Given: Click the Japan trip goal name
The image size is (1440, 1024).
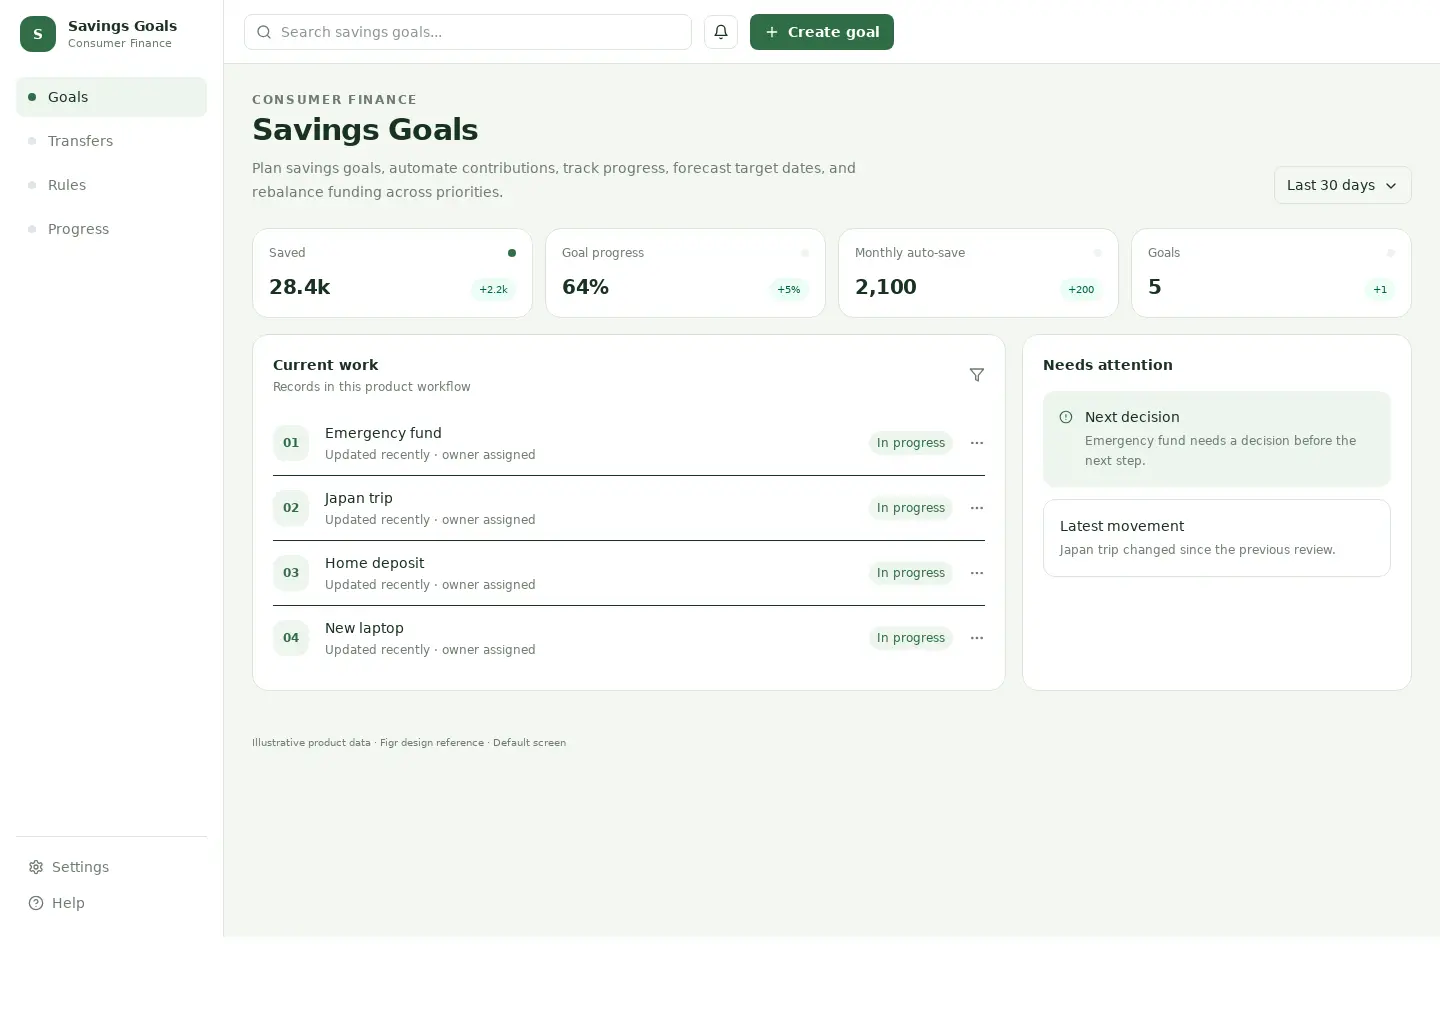Looking at the screenshot, I should click(x=359, y=498).
